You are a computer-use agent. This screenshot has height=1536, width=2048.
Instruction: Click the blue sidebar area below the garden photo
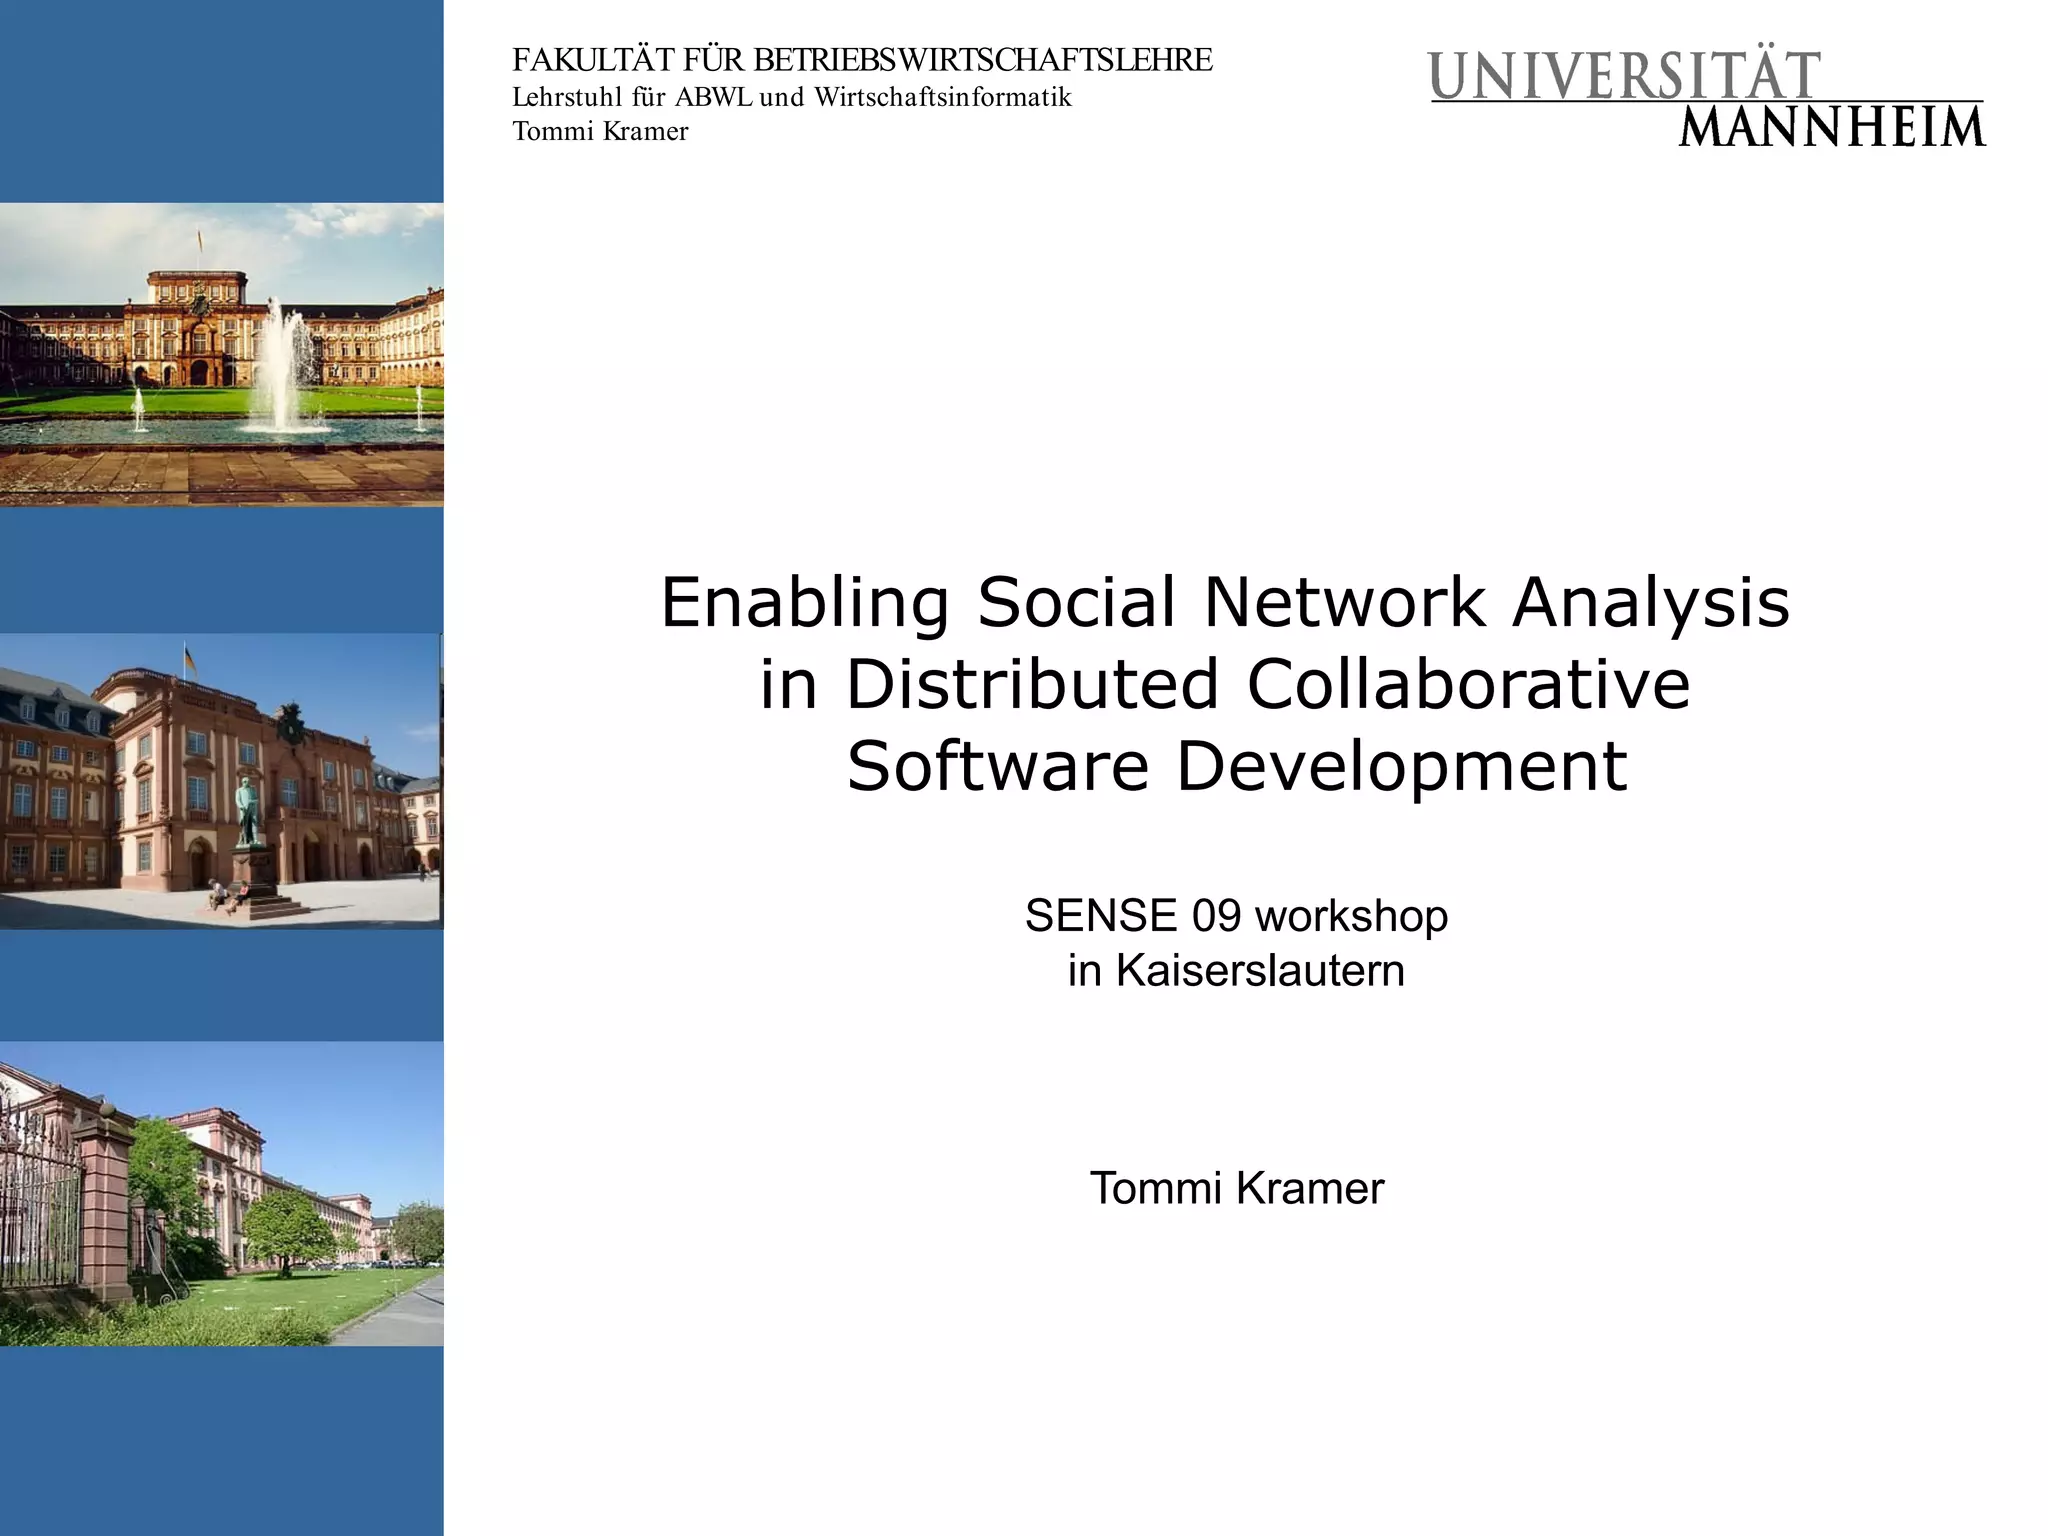(221, 1440)
